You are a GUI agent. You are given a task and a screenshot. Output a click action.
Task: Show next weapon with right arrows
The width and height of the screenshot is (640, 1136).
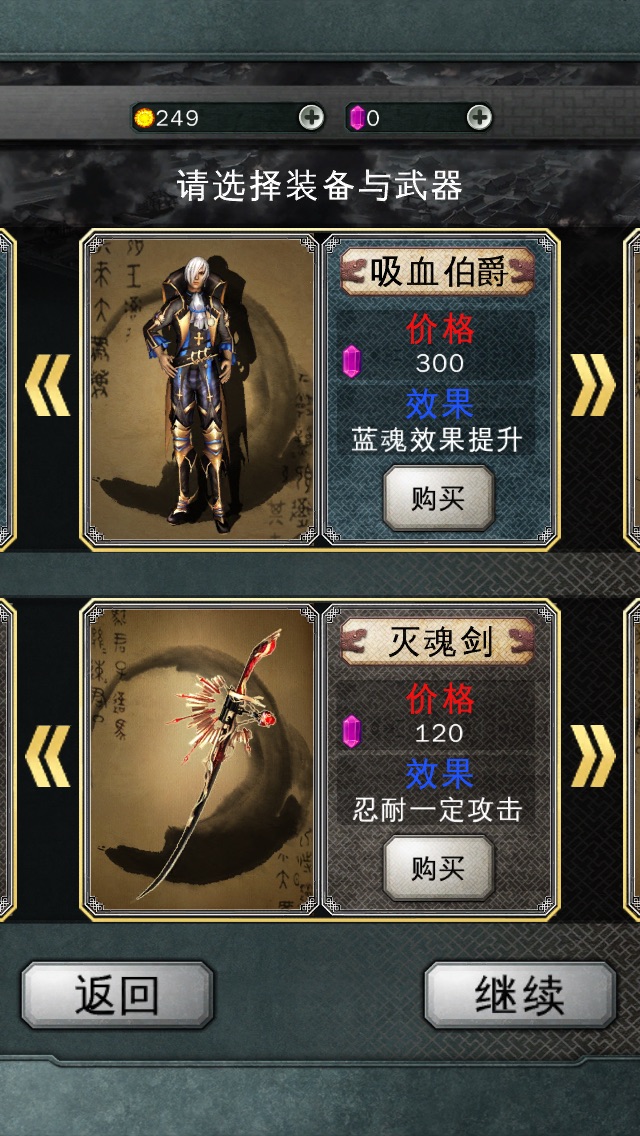point(593,756)
